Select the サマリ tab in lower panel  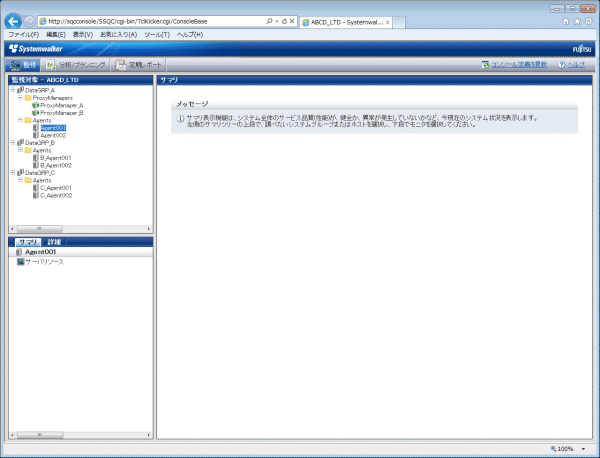(28, 242)
